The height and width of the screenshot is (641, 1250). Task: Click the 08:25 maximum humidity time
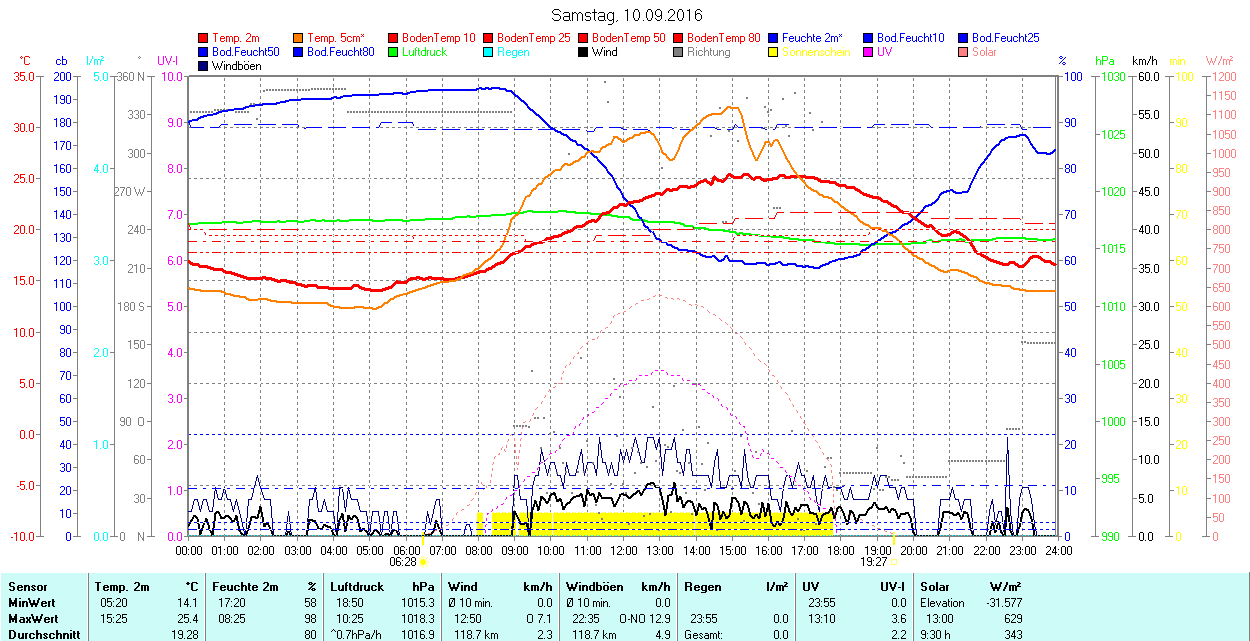[x=231, y=619]
